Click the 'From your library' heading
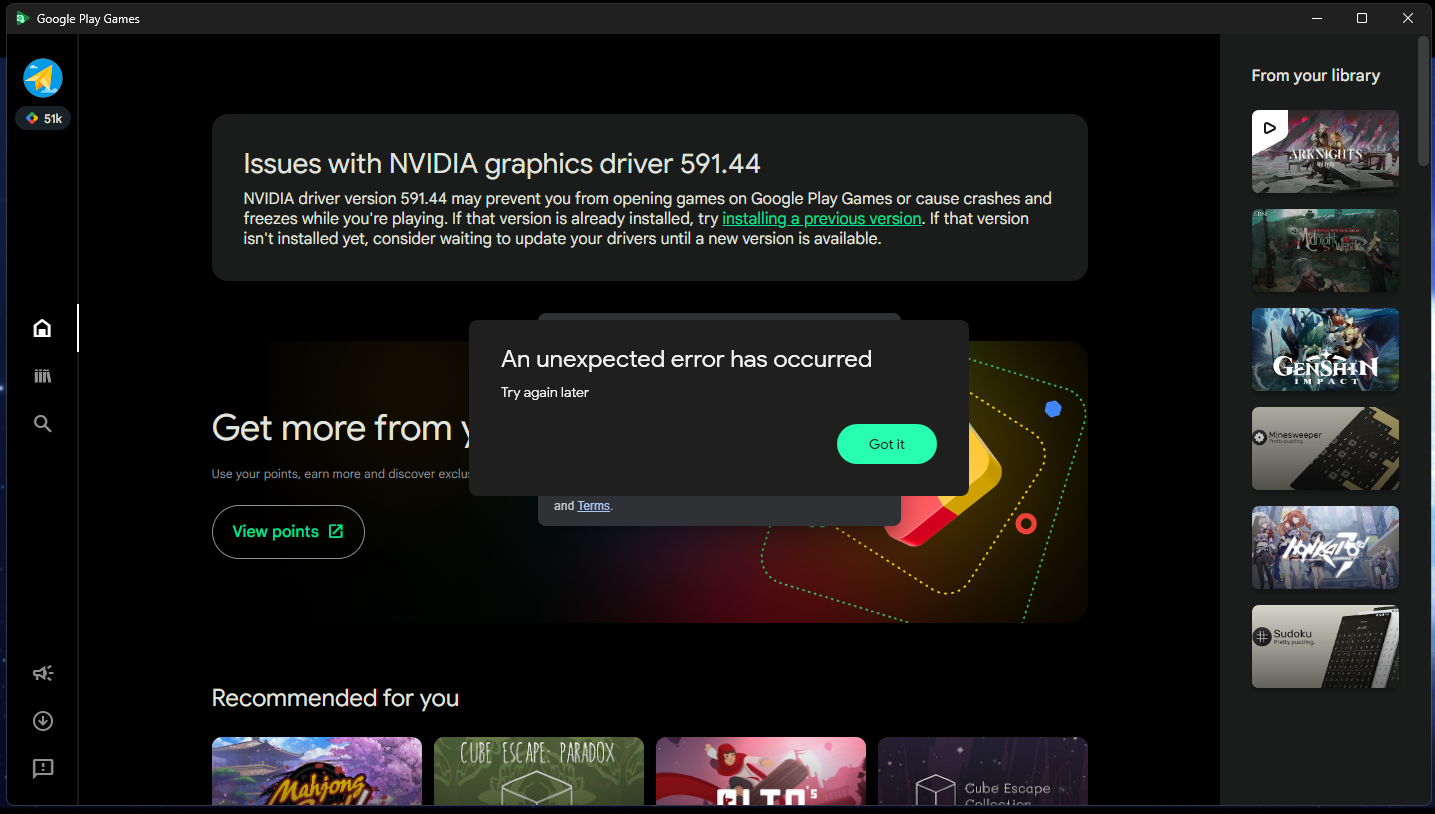Viewport: 1435px width, 814px height. [x=1315, y=75]
